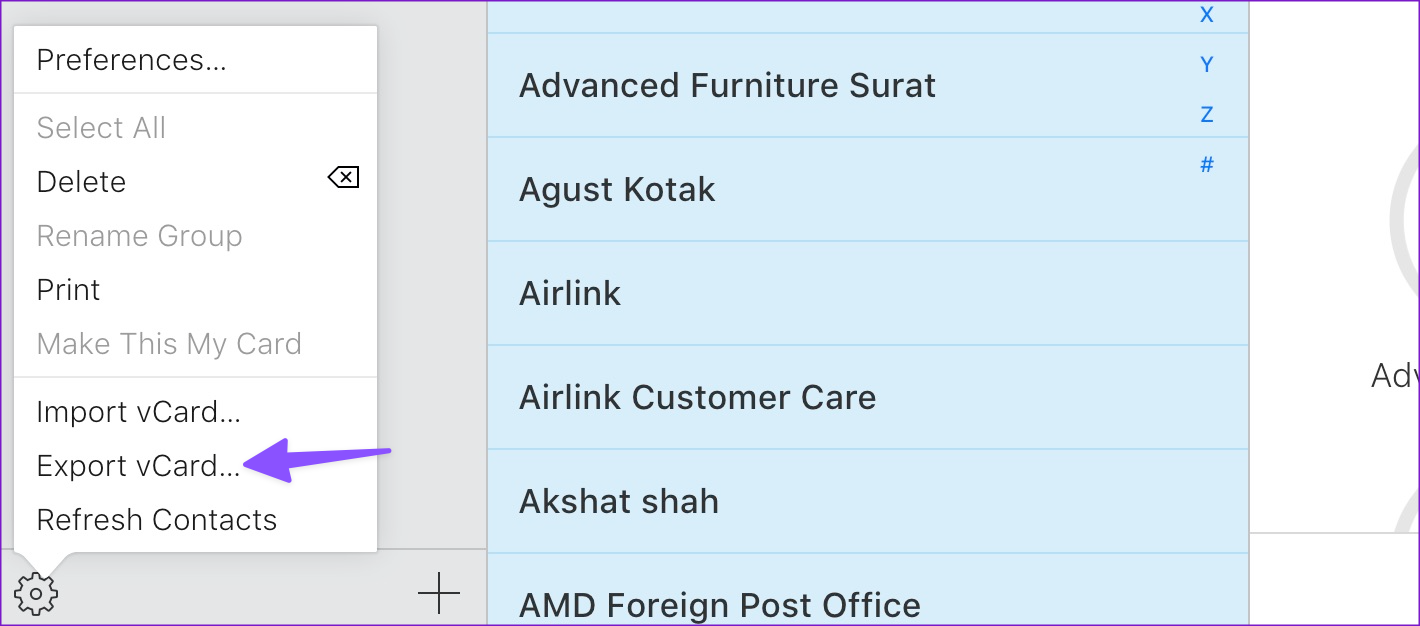Open the Agust Kotak contact
The height and width of the screenshot is (626, 1420).
[x=617, y=190]
